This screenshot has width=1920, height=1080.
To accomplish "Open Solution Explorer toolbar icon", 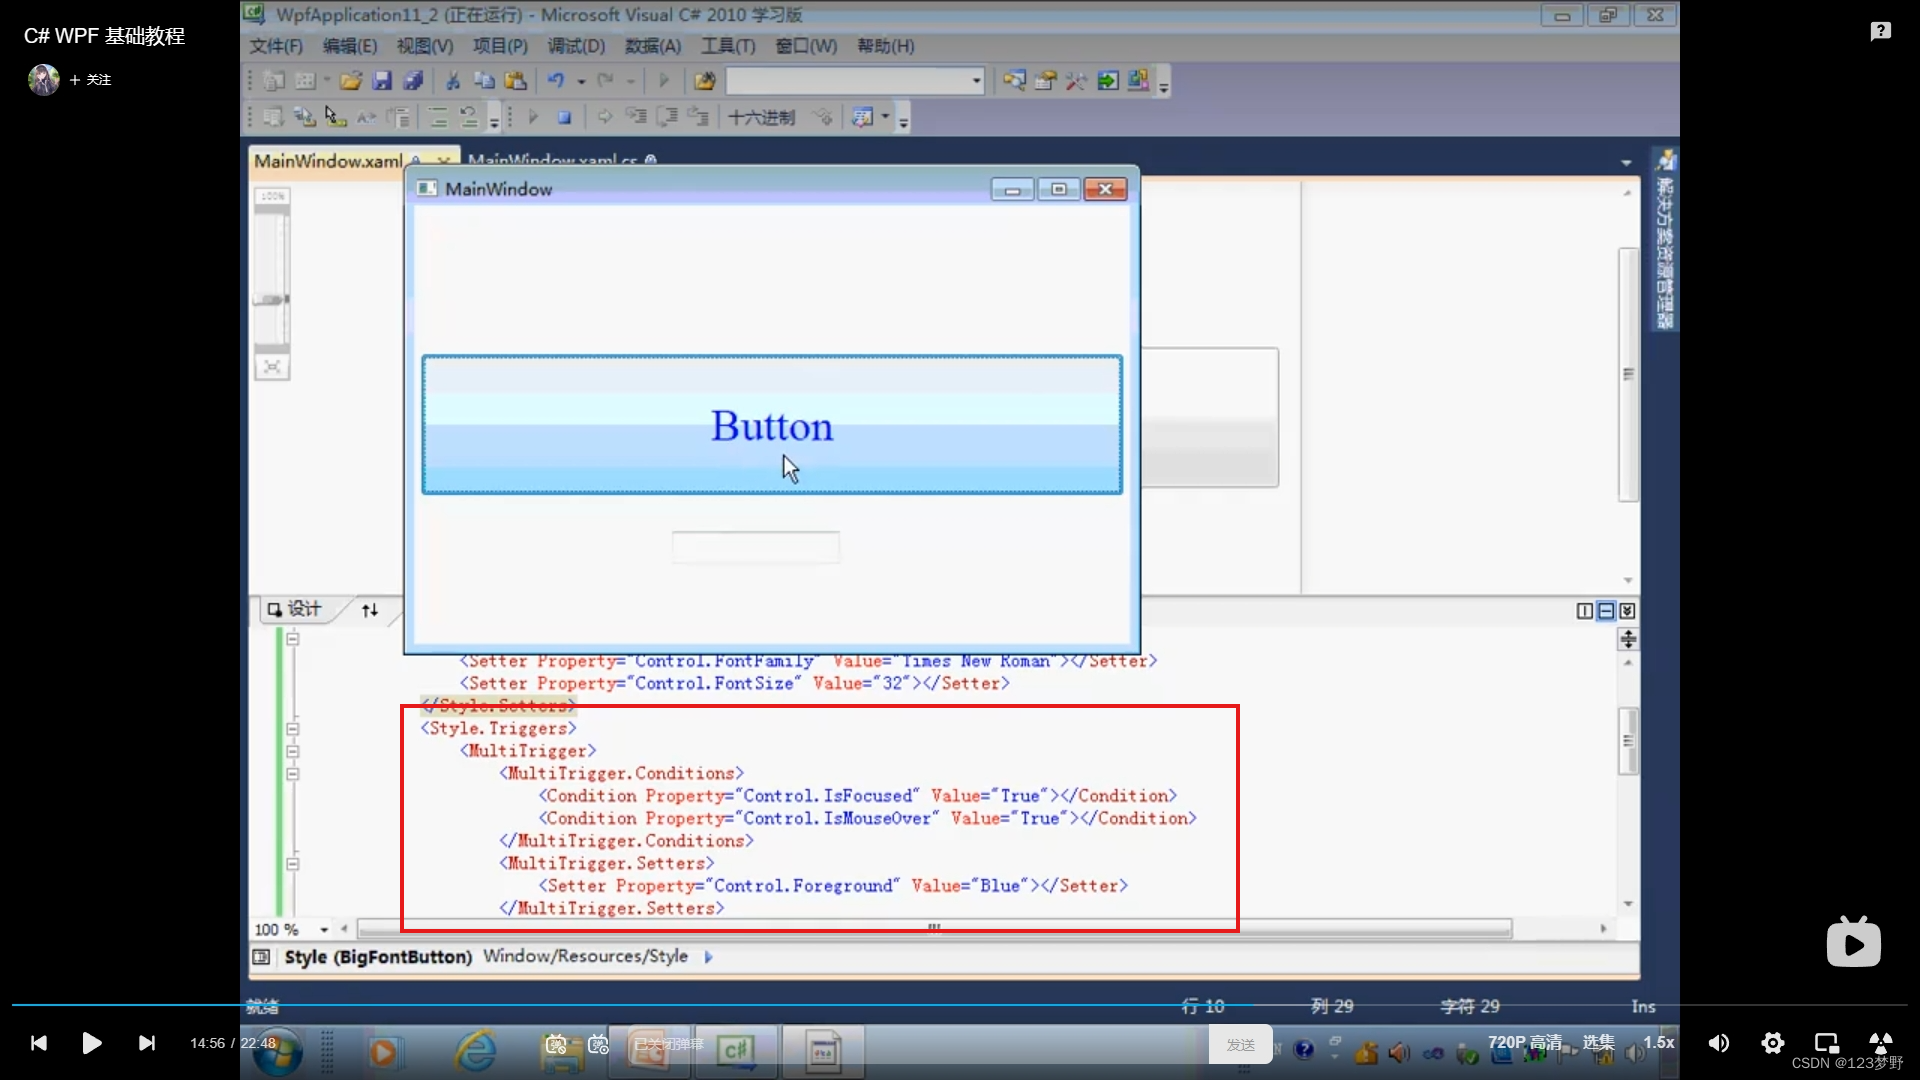I will (x=1014, y=81).
